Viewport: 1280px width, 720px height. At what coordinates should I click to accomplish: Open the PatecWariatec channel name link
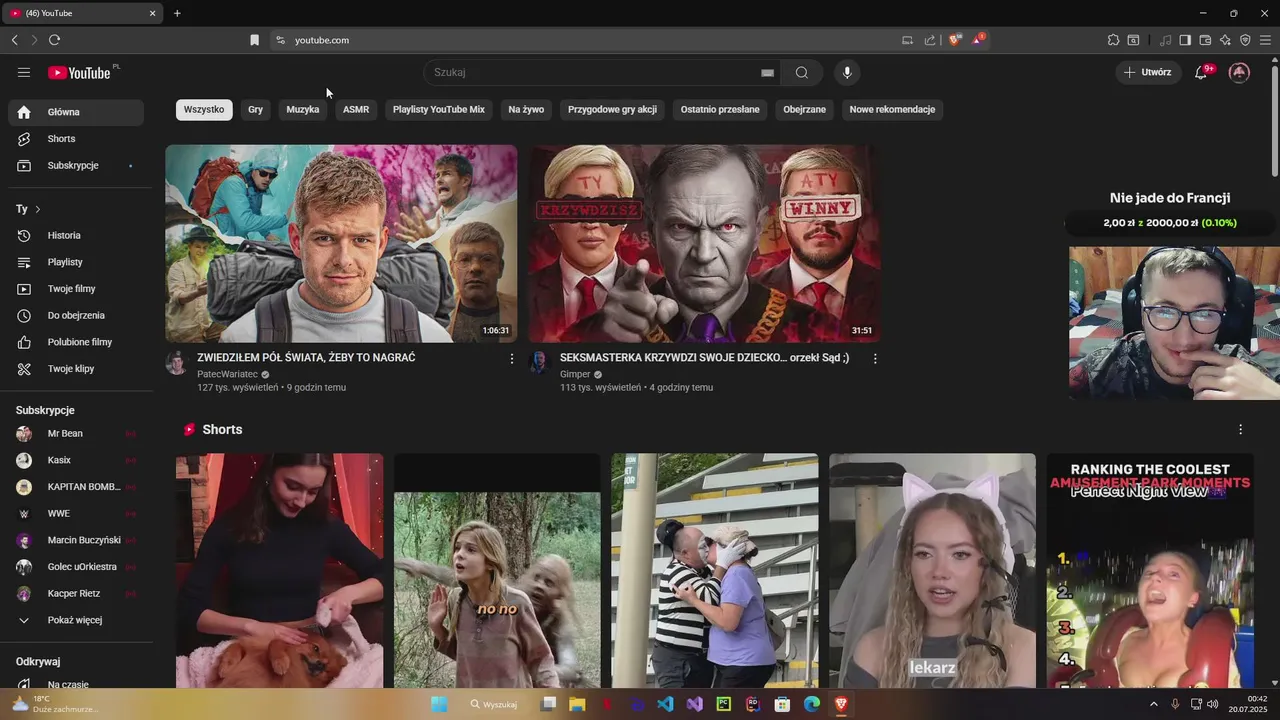pyautogui.click(x=227, y=374)
